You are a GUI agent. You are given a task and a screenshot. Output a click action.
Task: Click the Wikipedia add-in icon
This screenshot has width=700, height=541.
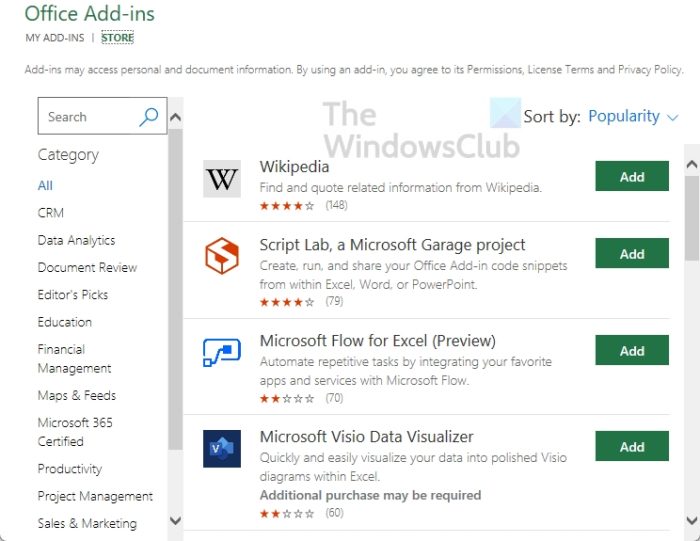pos(222,179)
